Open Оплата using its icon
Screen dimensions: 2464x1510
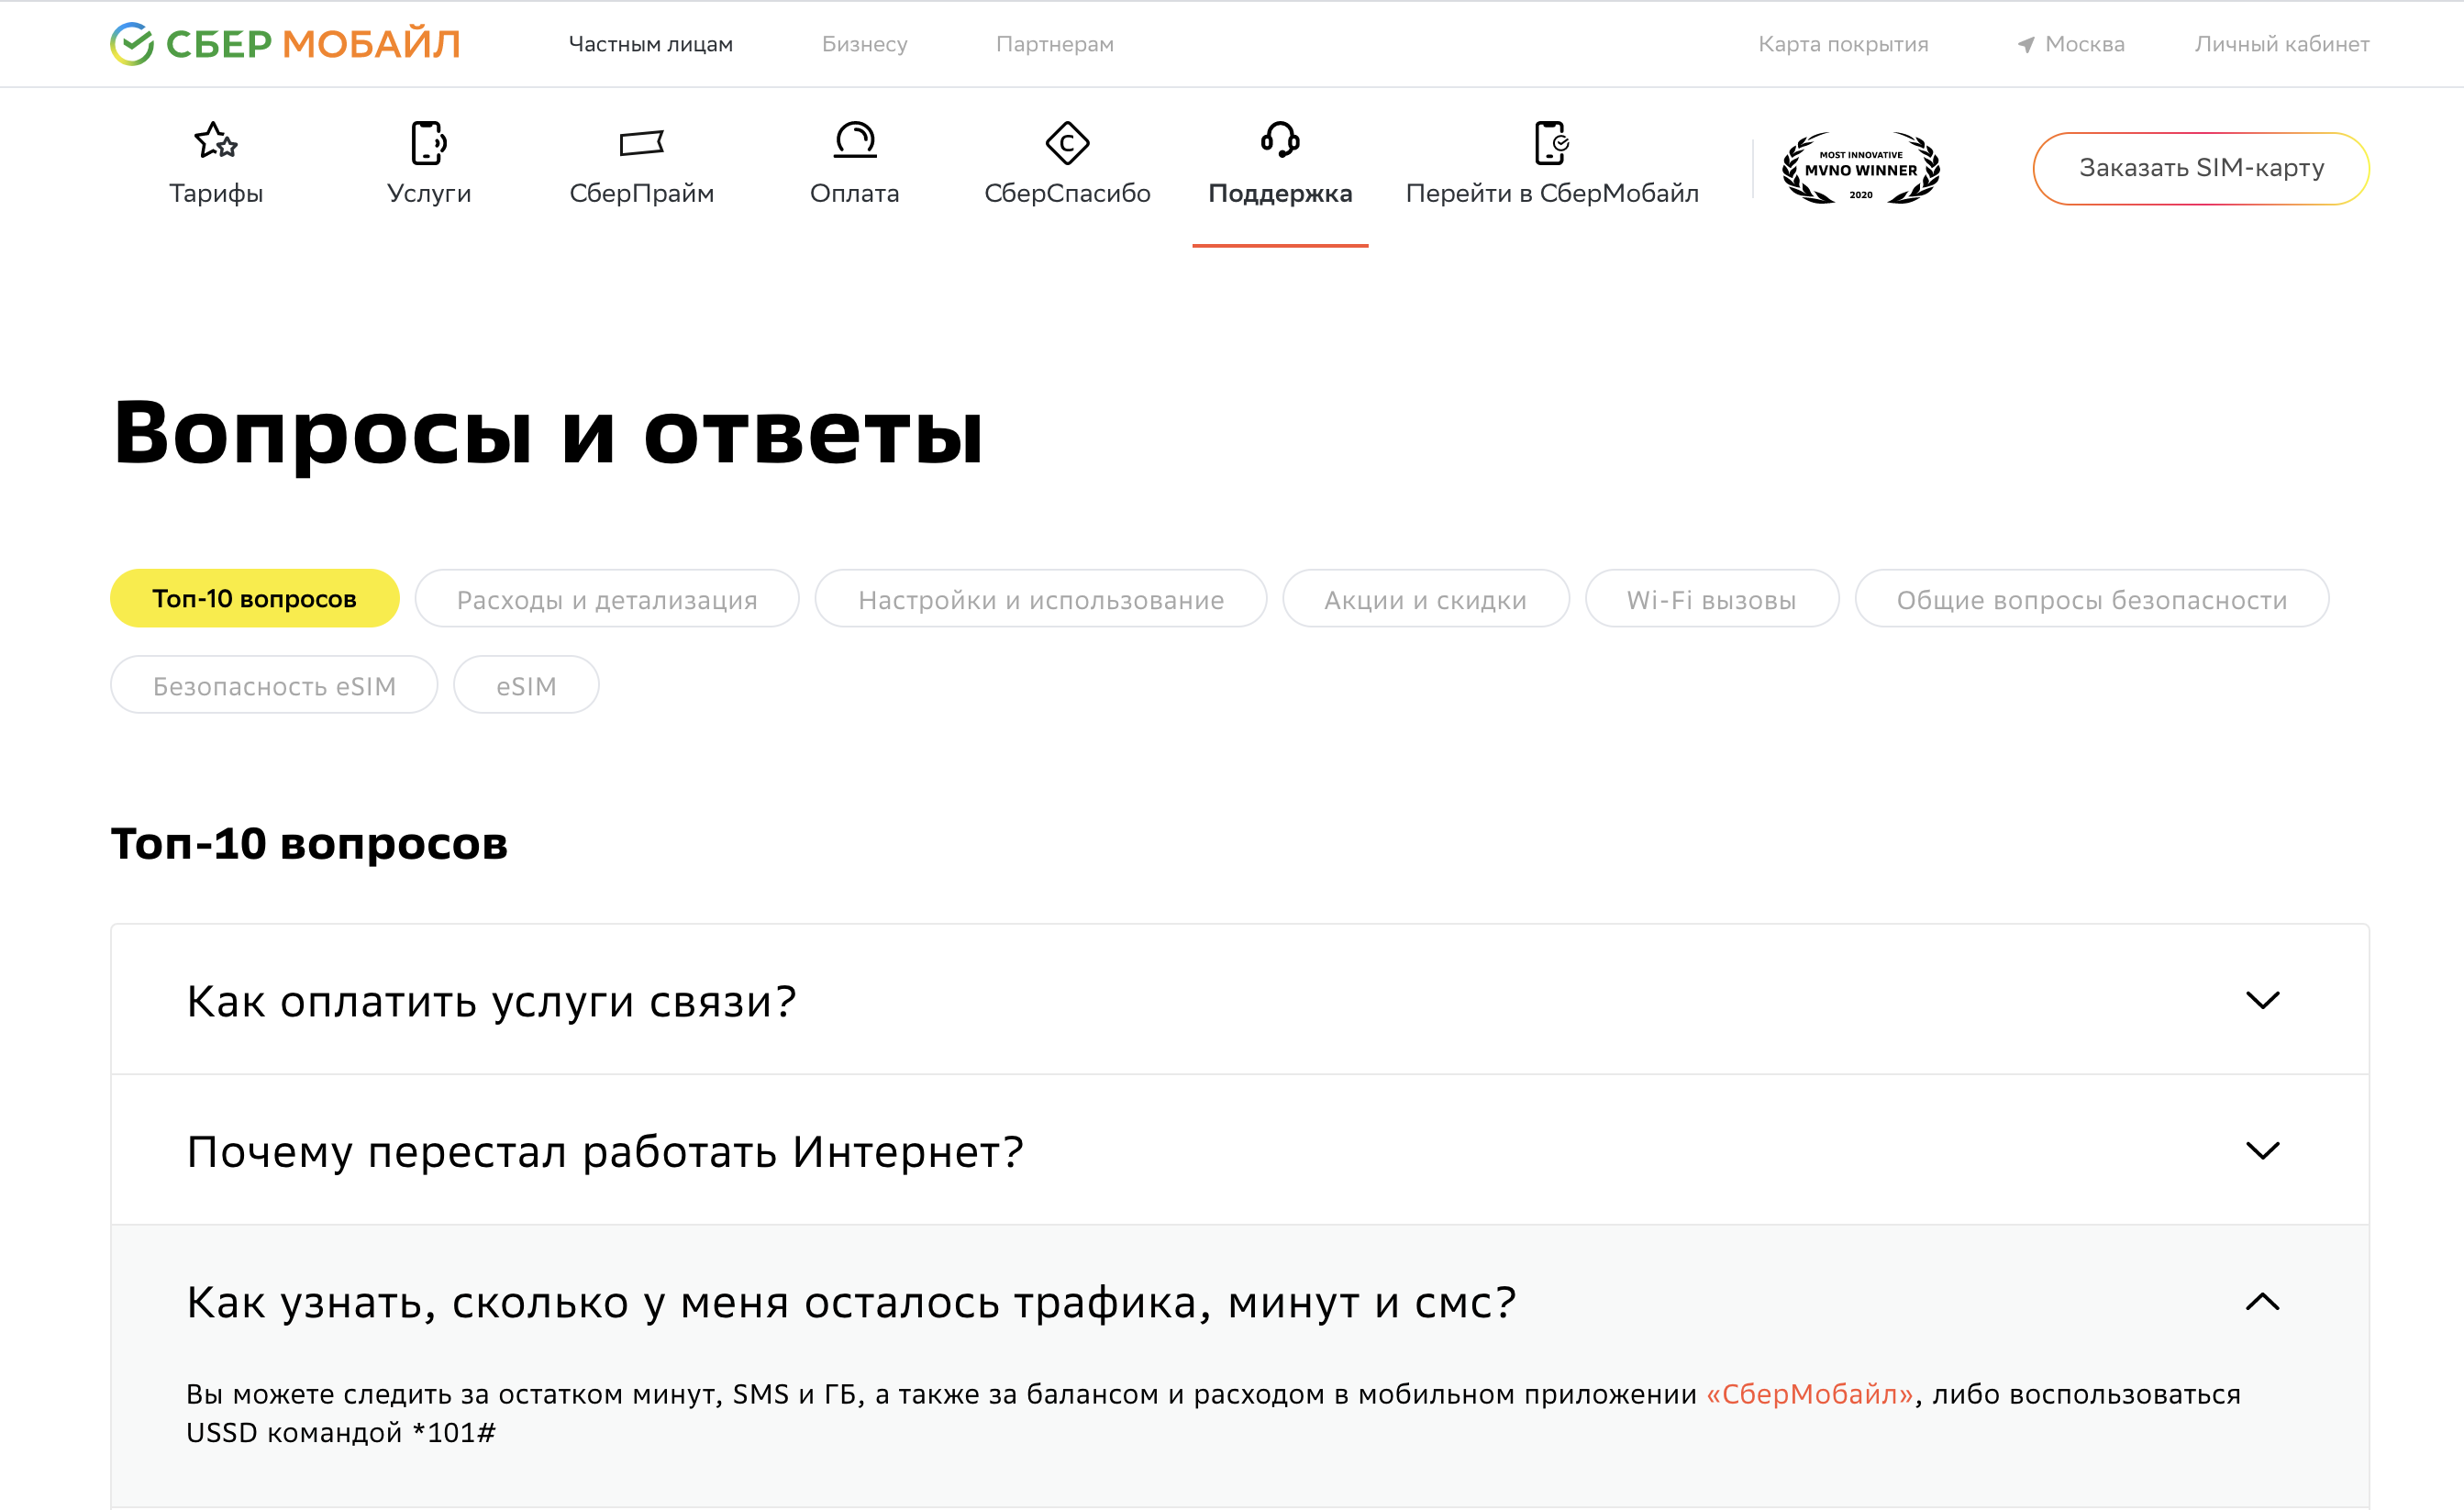[x=856, y=142]
